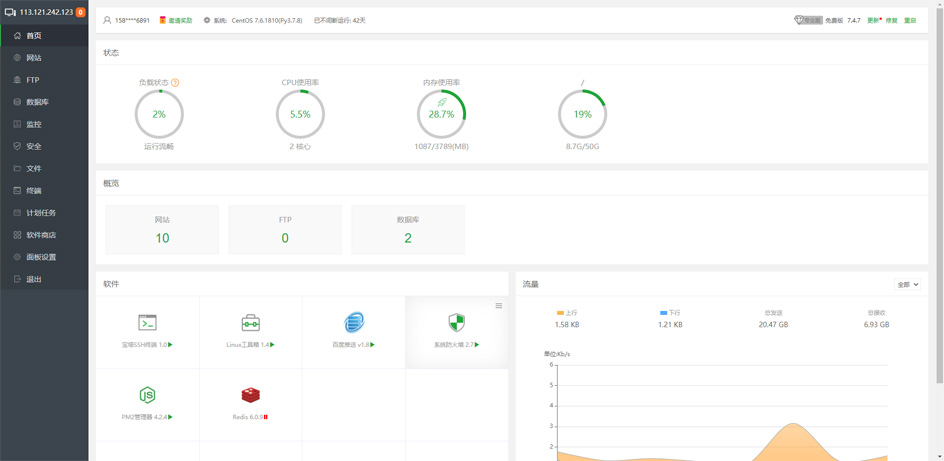Select 数据库 in the sidebar
The height and width of the screenshot is (461, 944).
pyautogui.click(x=44, y=102)
